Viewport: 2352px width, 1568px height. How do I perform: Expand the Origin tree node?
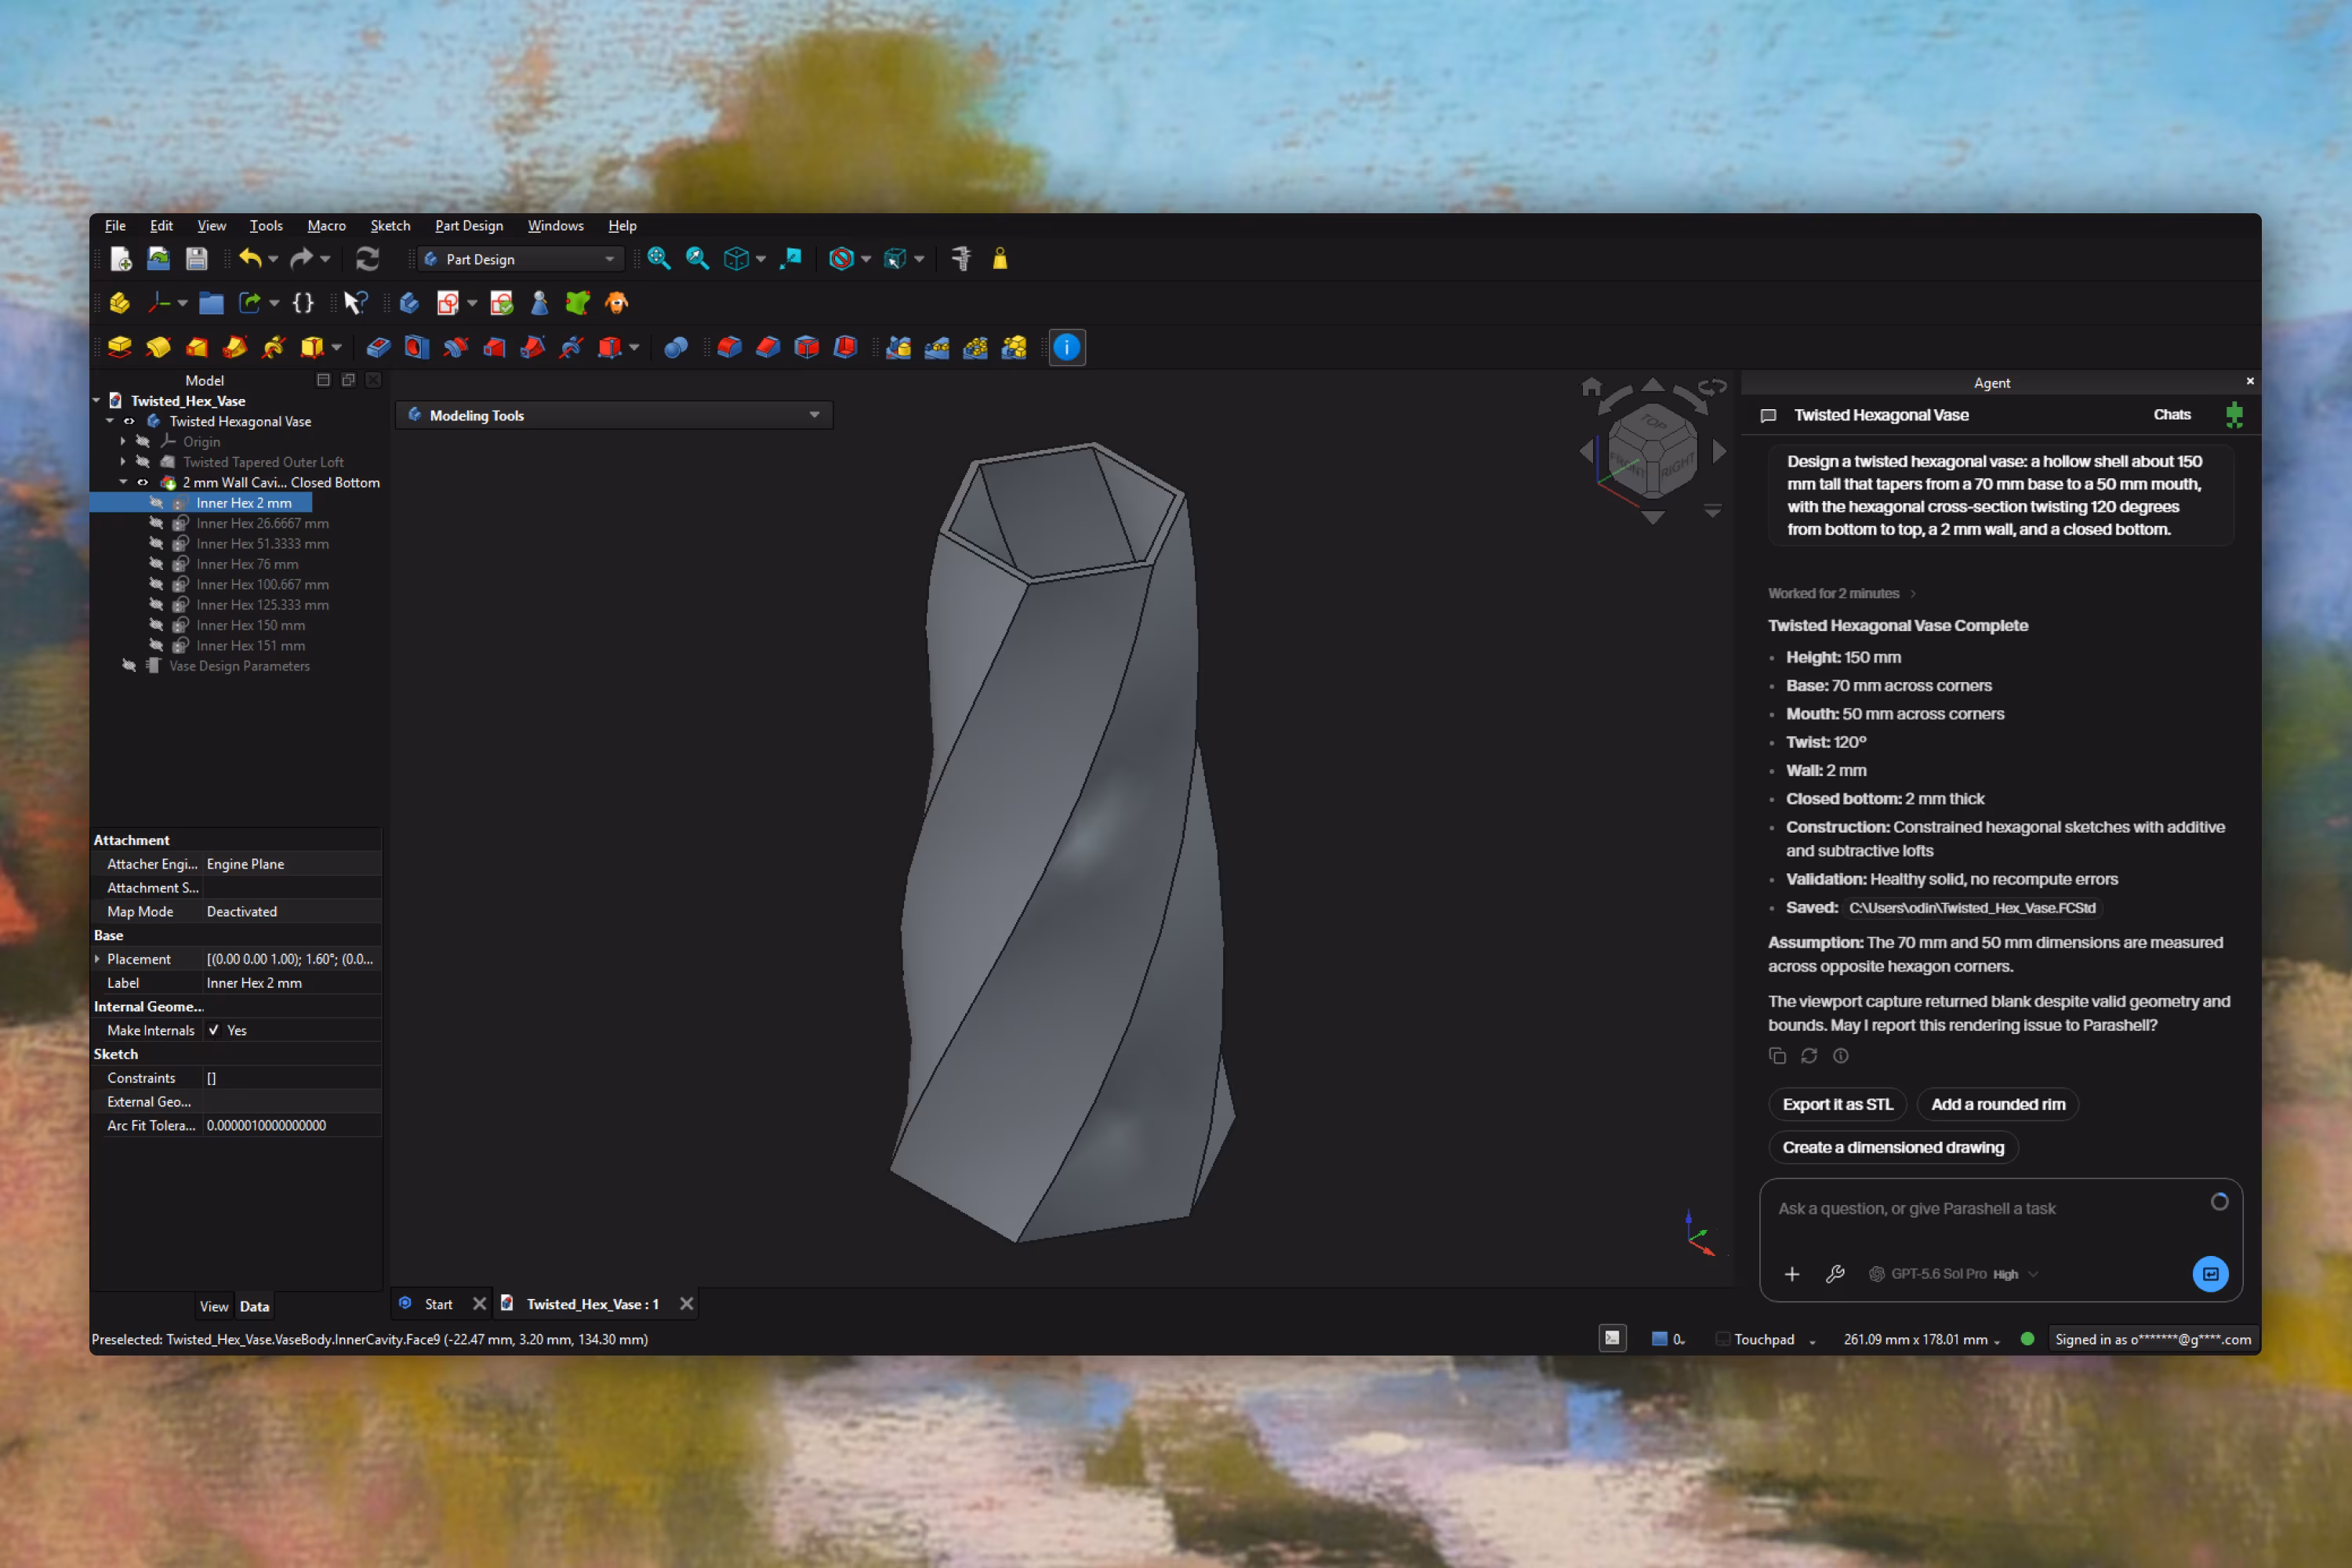coord(123,441)
